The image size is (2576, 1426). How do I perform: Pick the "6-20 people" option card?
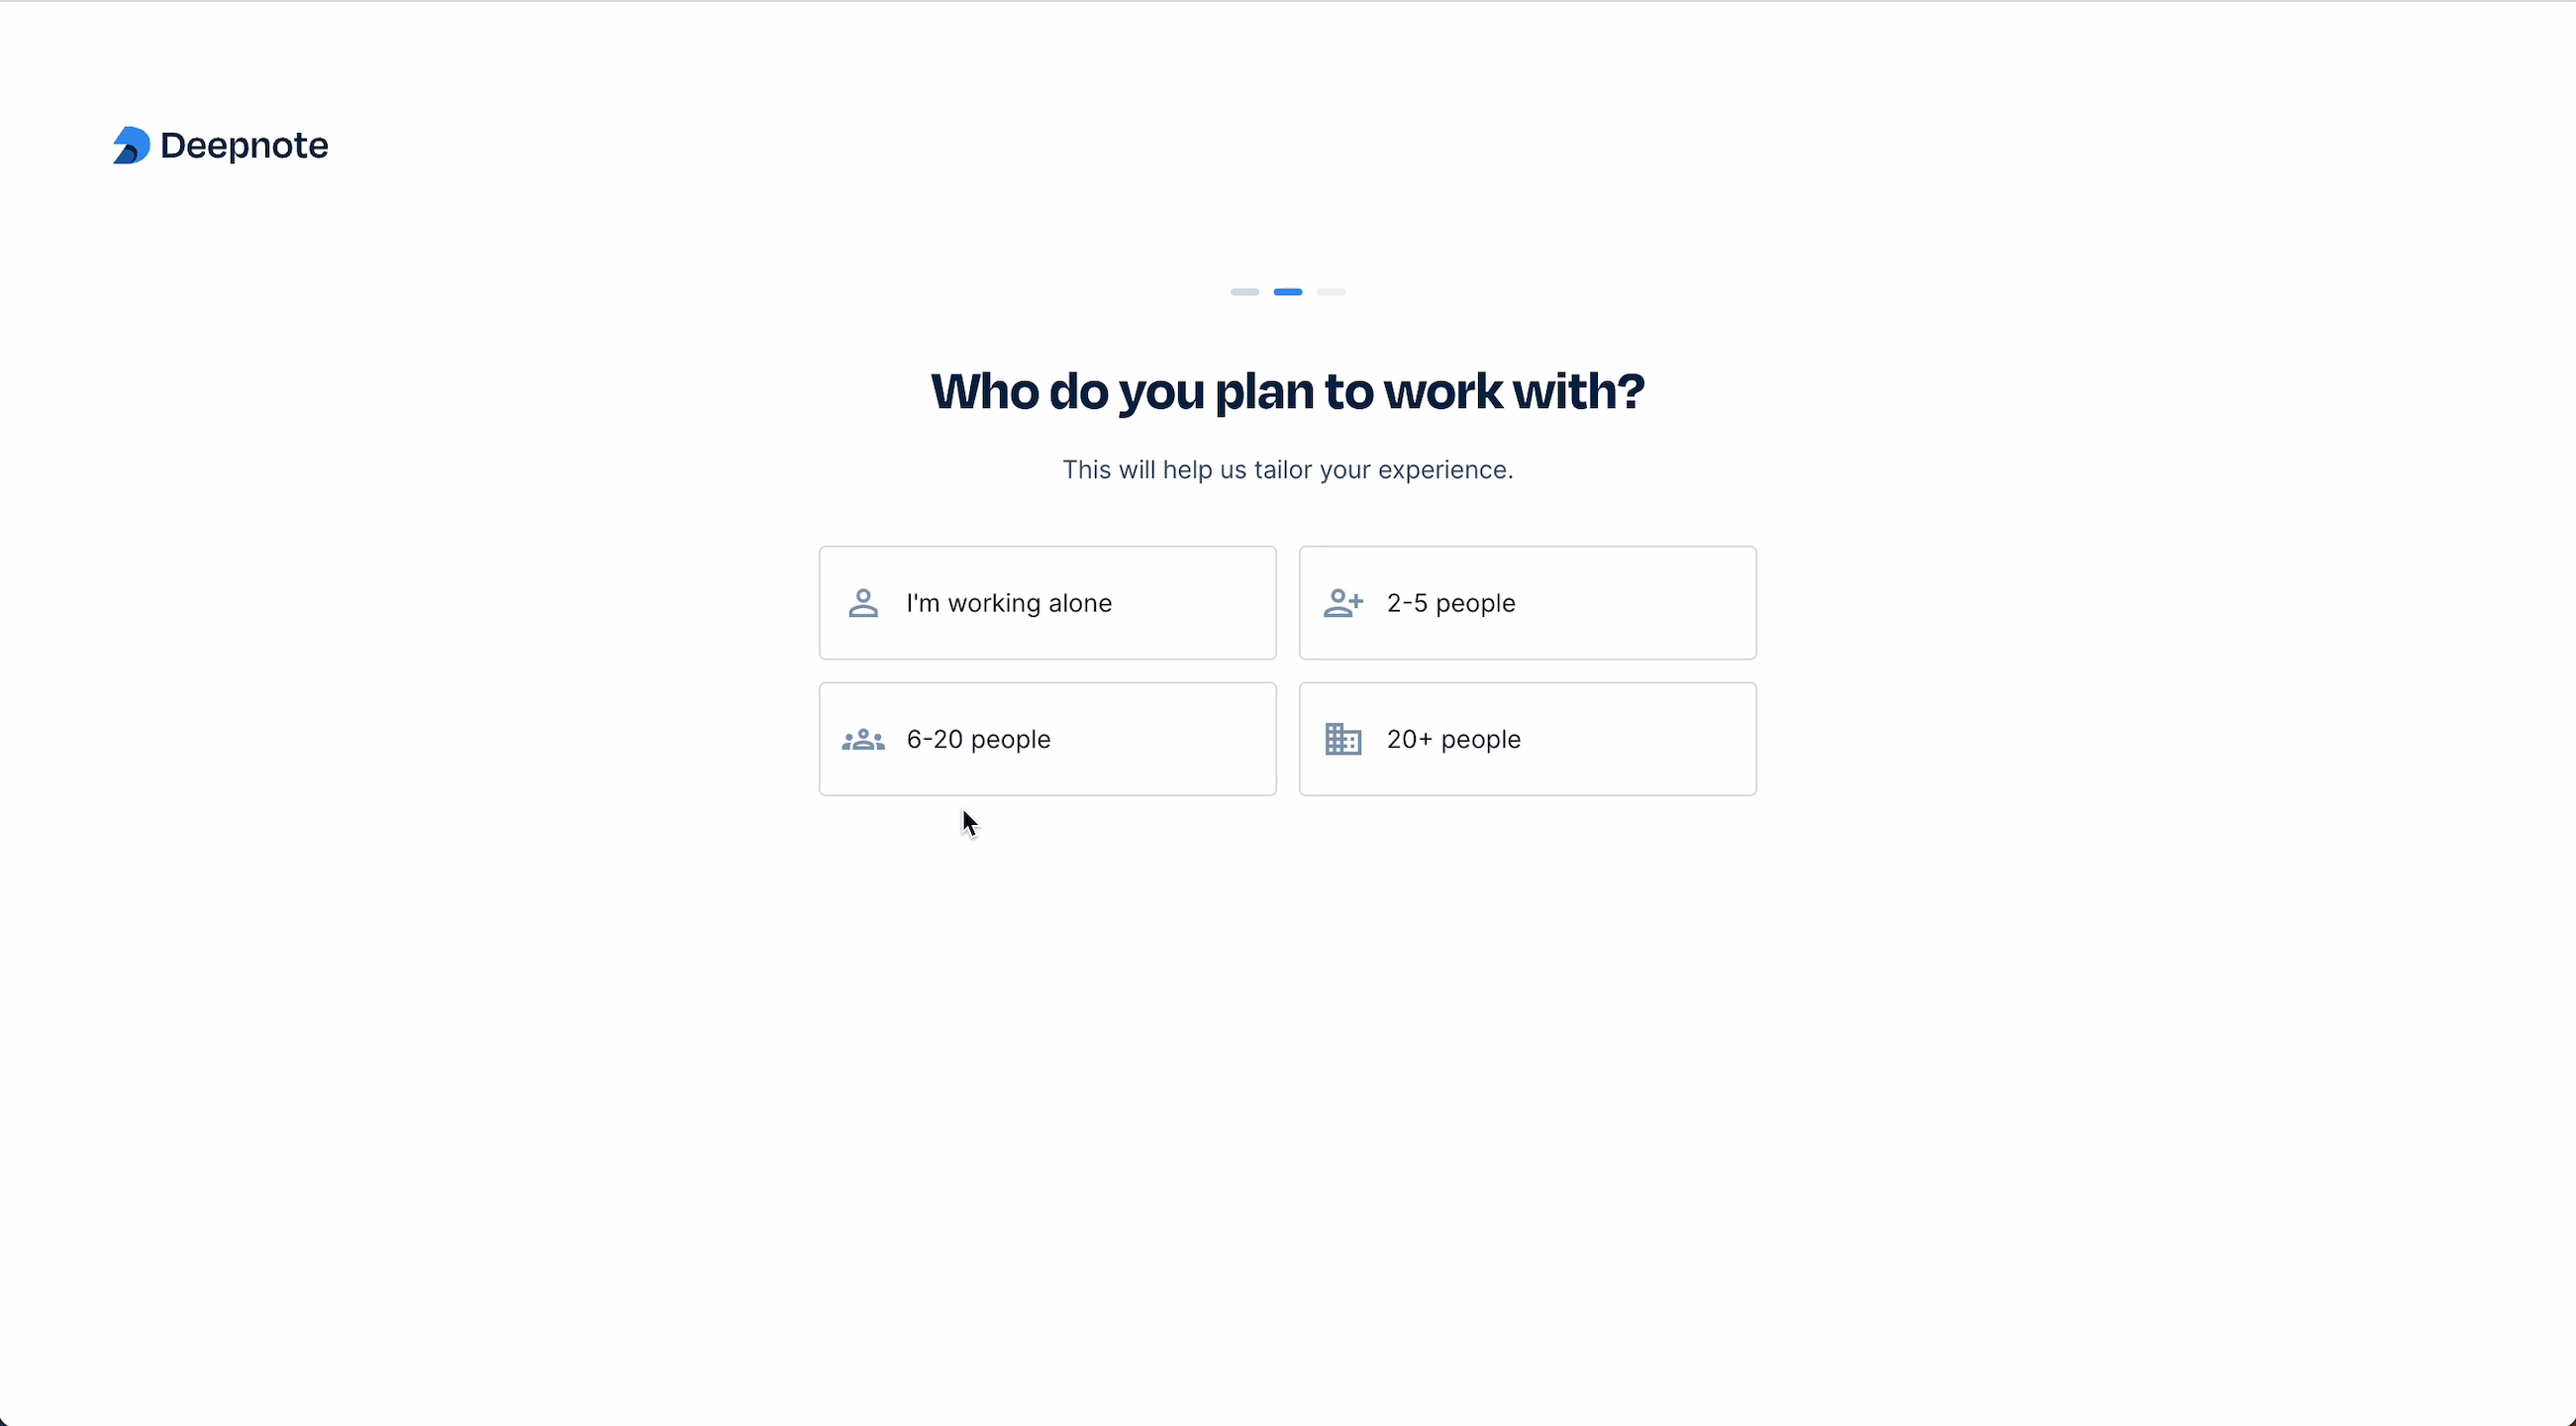pyautogui.click(x=1047, y=739)
